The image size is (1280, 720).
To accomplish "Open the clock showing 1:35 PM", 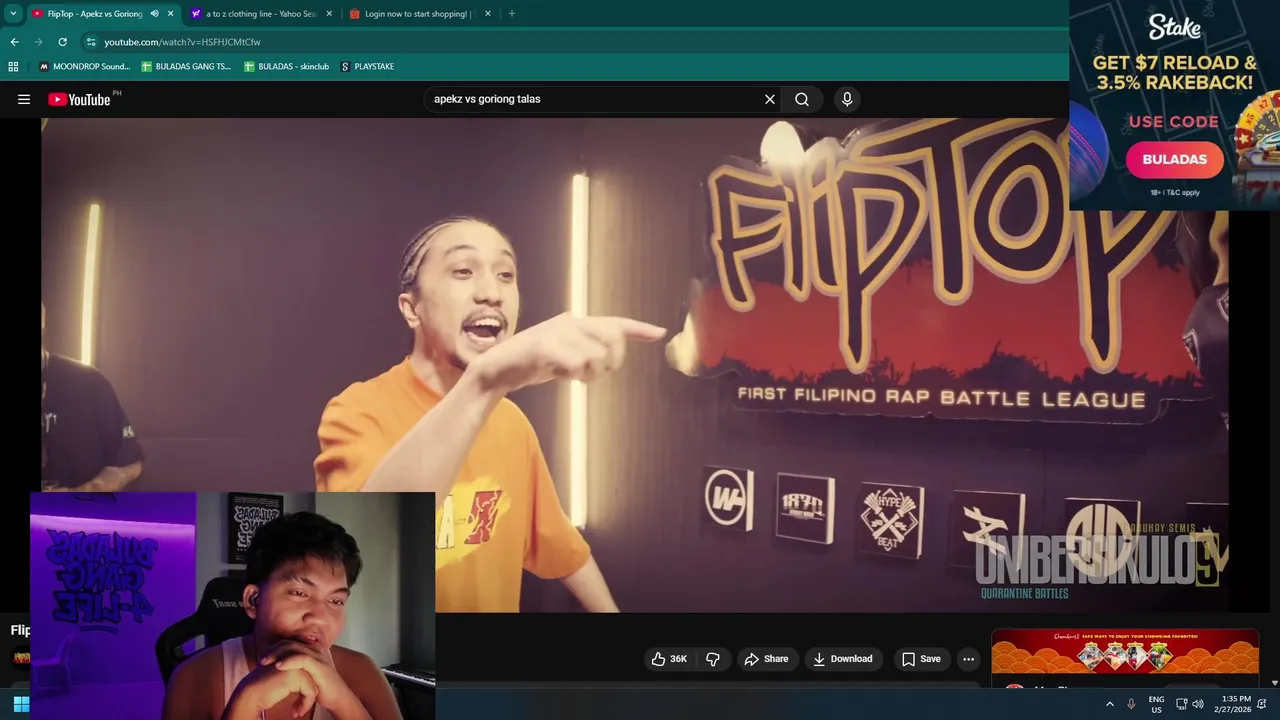I will (x=1232, y=704).
